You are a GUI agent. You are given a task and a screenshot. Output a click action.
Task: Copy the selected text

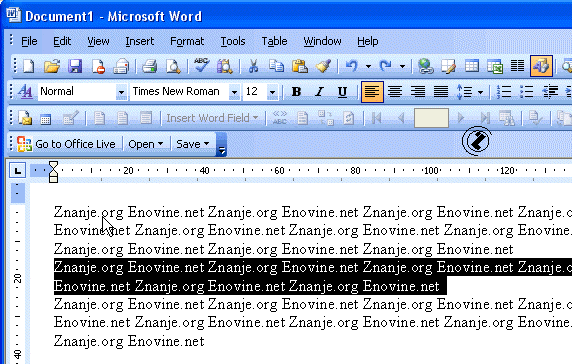(x=276, y=66)
